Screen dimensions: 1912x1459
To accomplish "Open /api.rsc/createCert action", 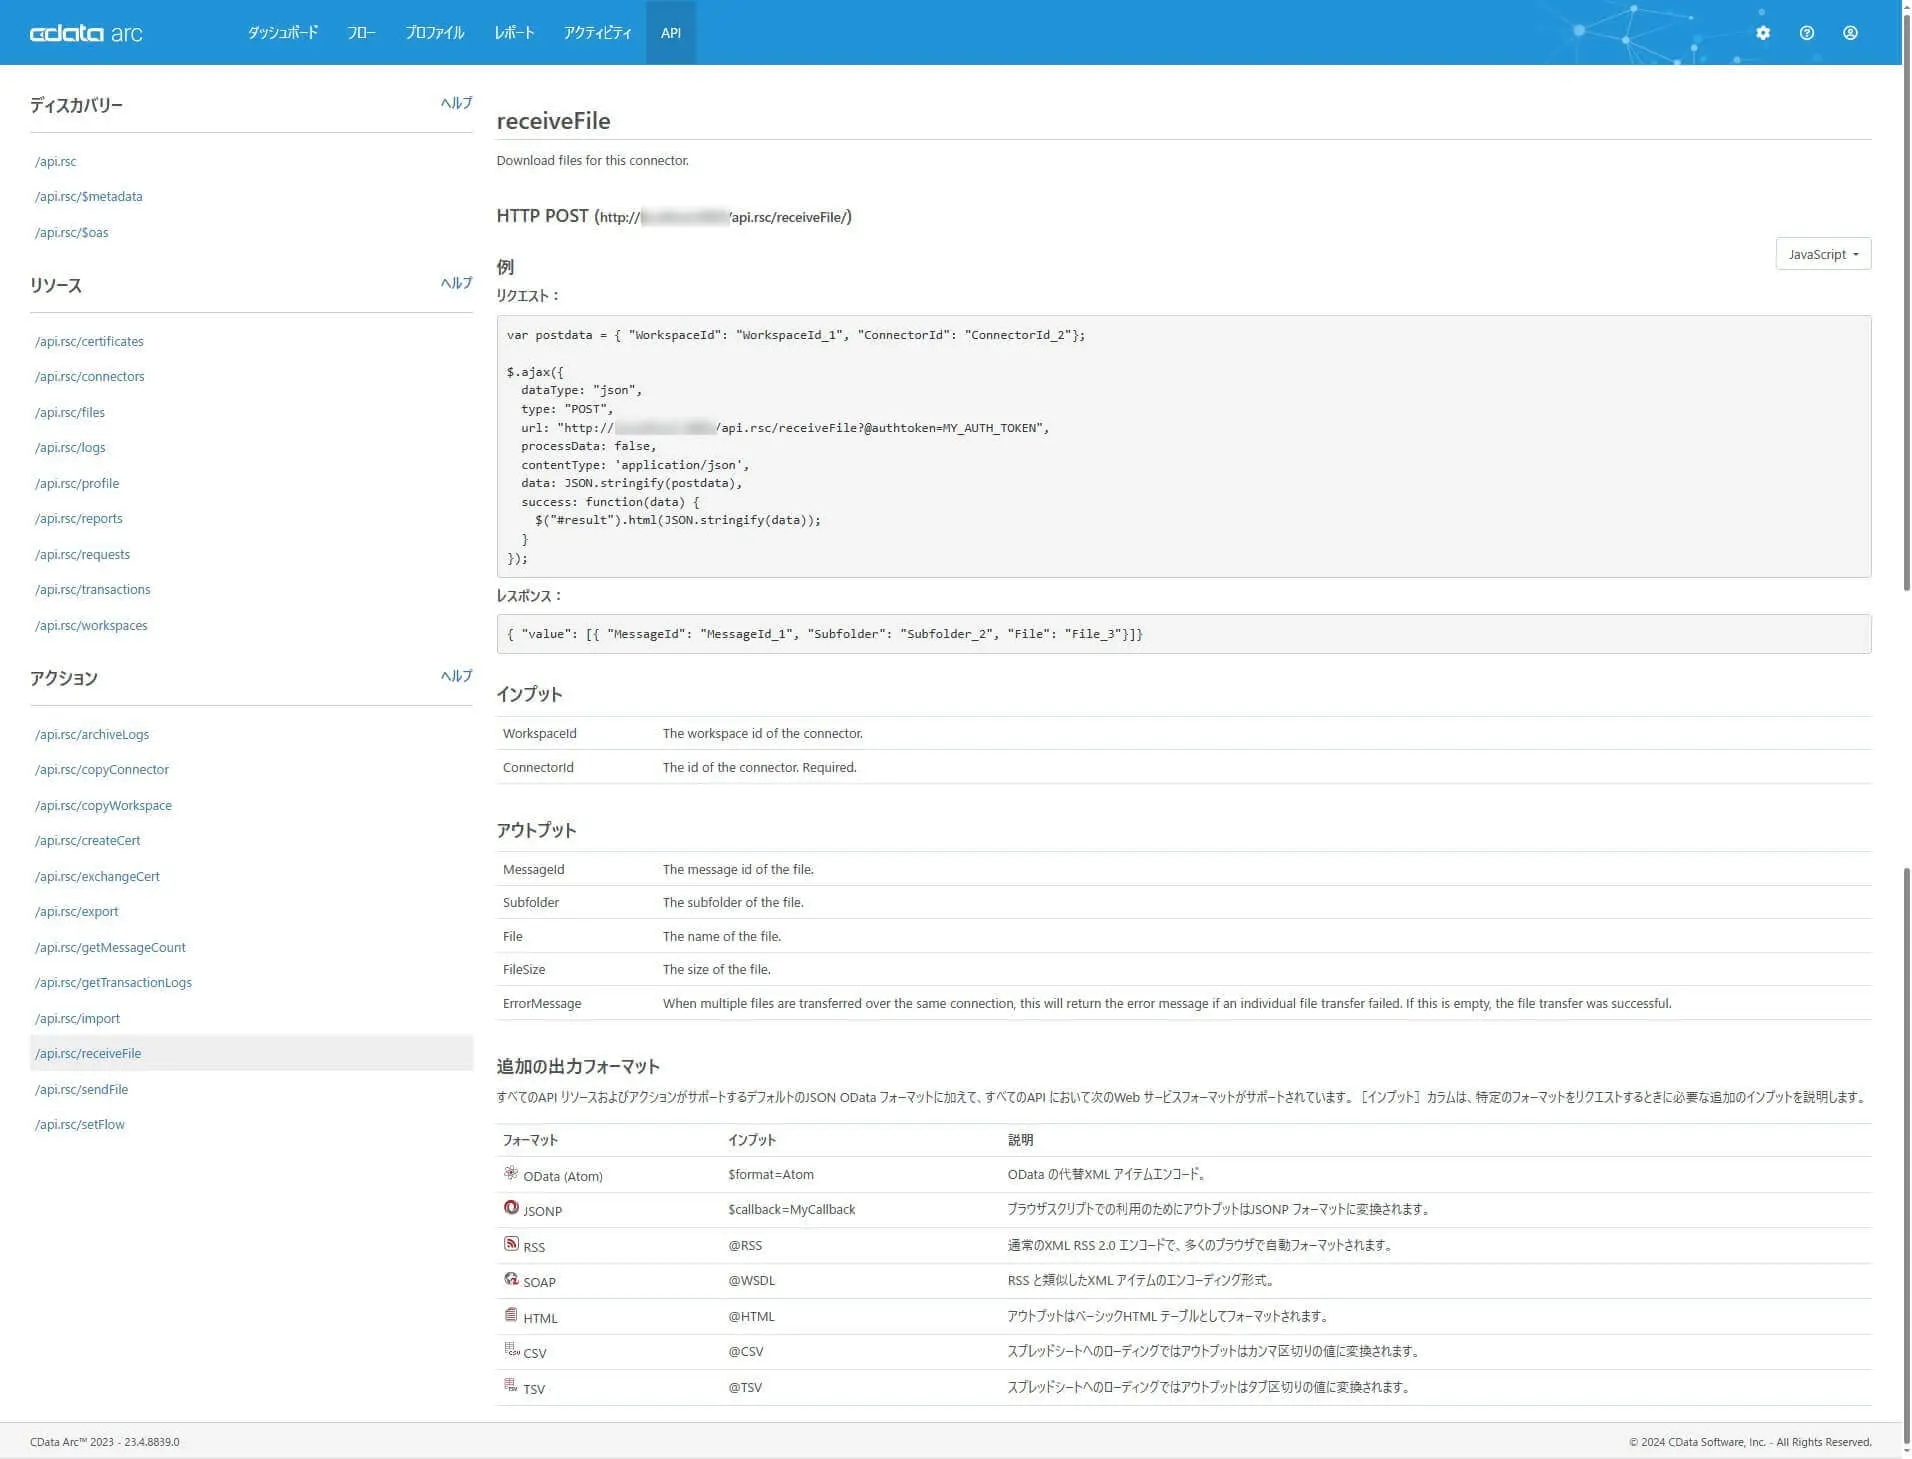I will [x=88, y=841].
